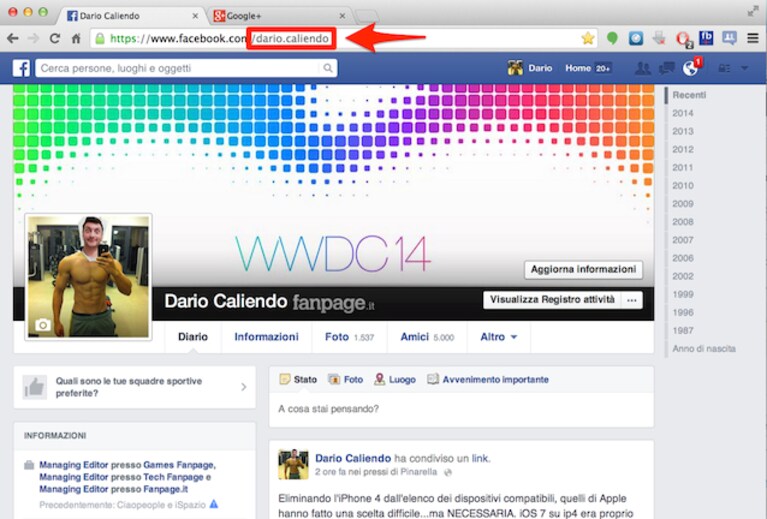767x519 pixels.
Task: Click the download arrow extension icon
Action: click(659, 38)
